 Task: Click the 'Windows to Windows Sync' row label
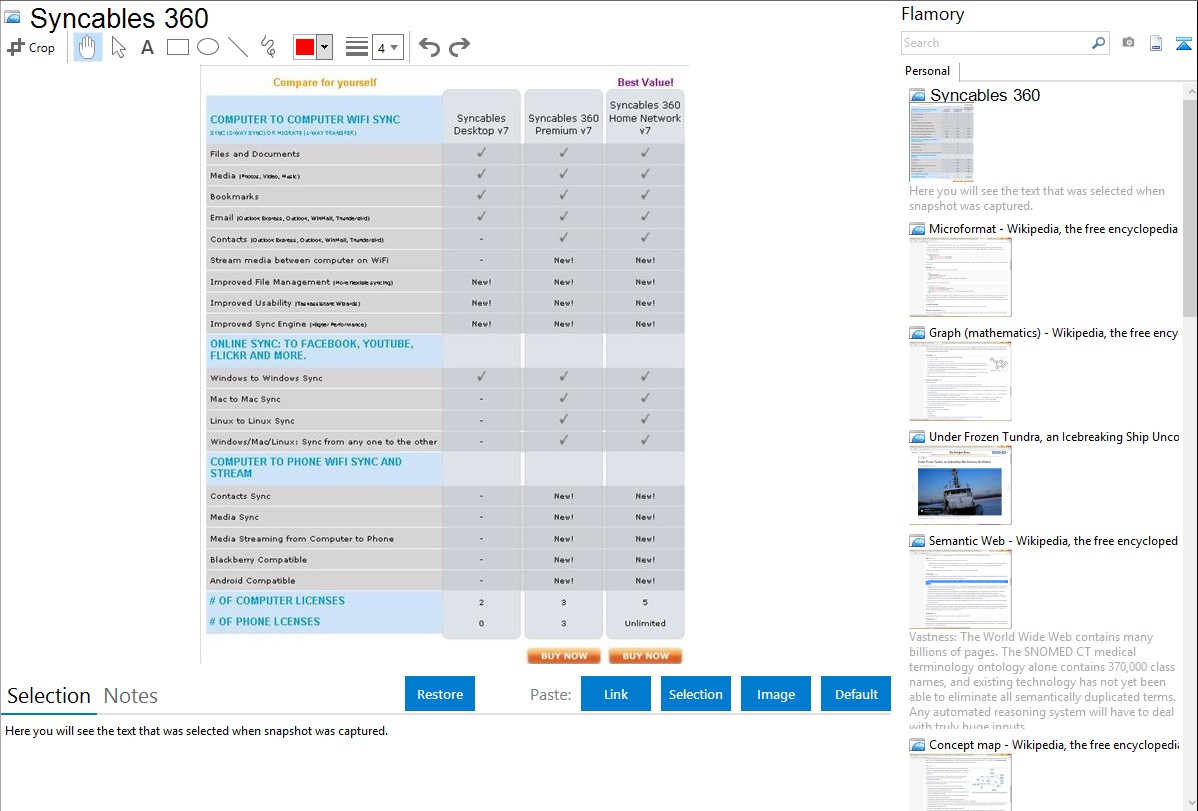[x=267, y=378]
